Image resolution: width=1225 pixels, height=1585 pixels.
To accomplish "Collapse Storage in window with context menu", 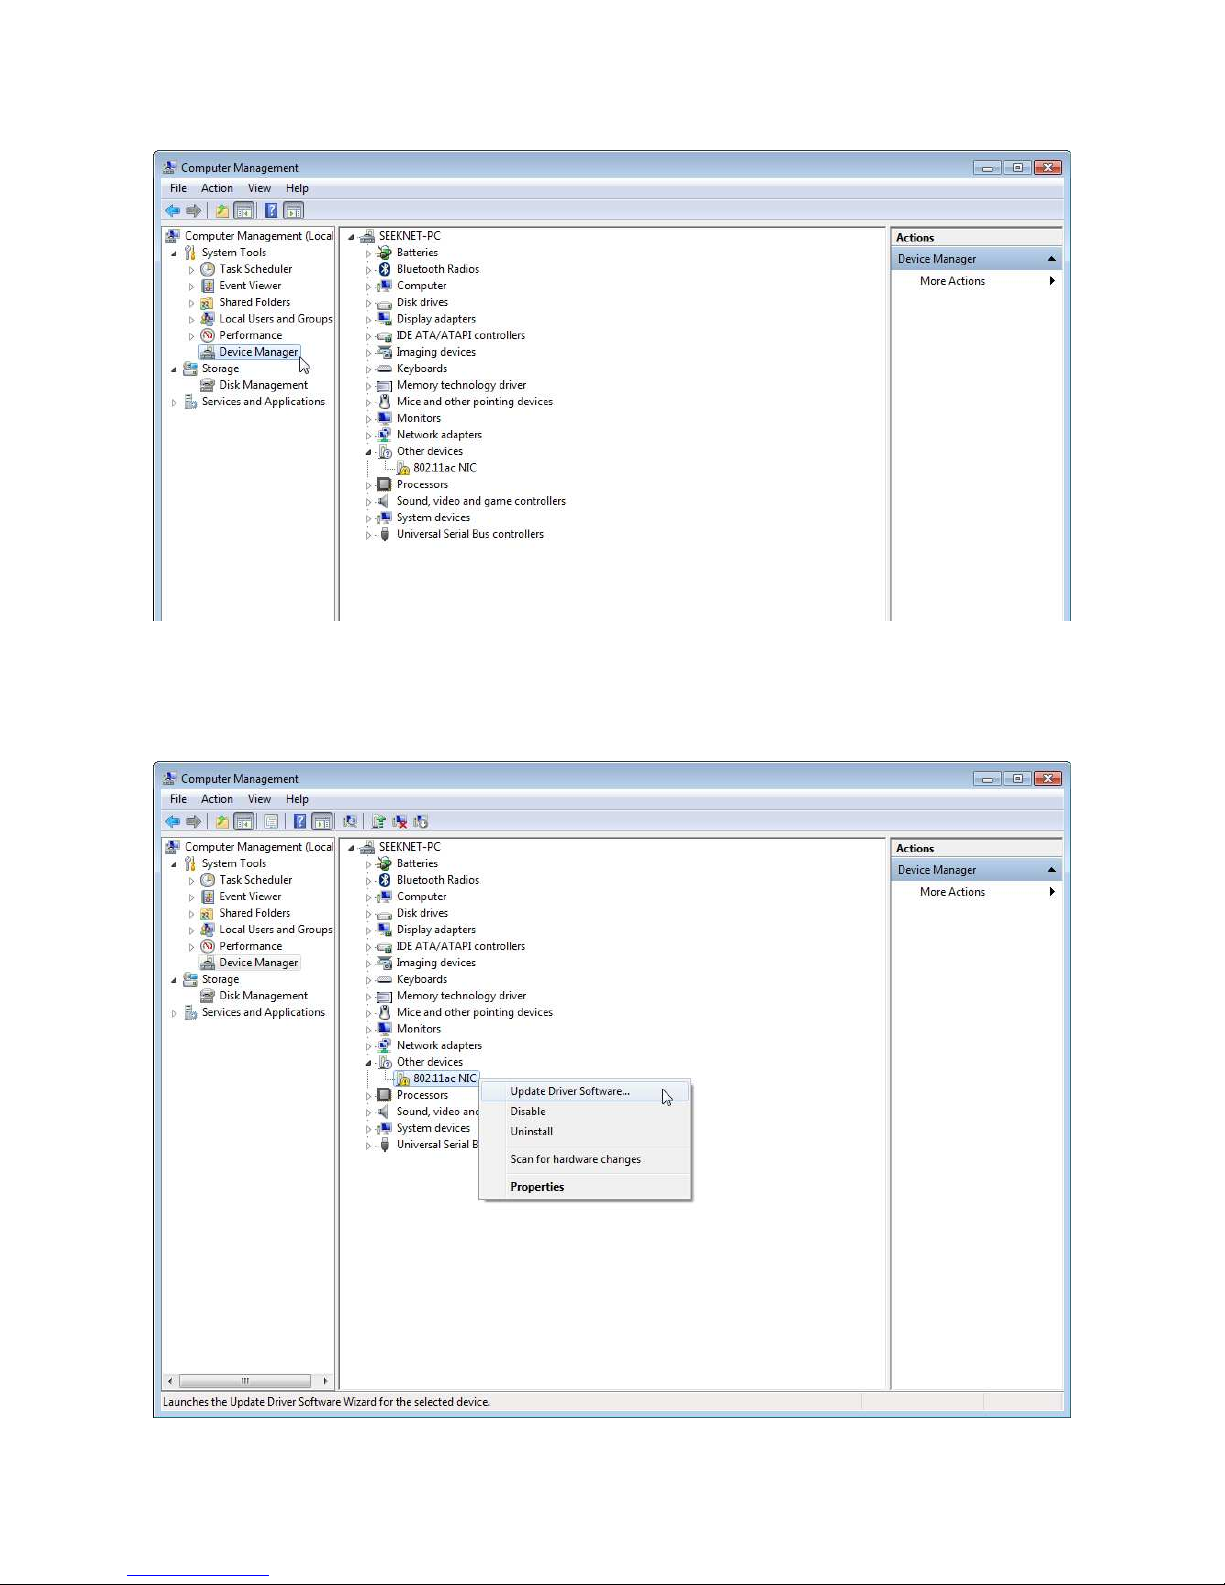I will 174,980.
